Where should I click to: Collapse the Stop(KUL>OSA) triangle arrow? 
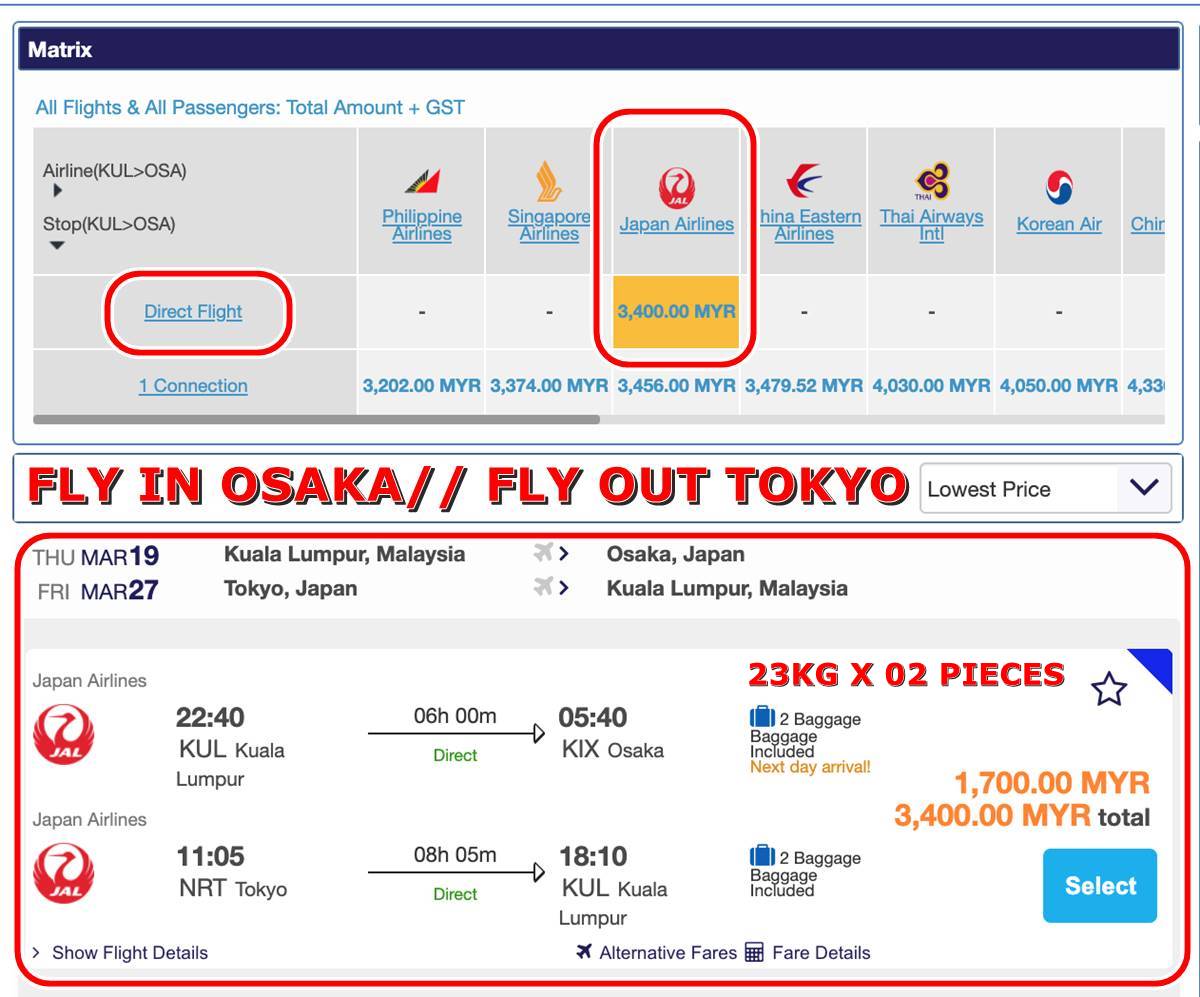pos(58,245)
